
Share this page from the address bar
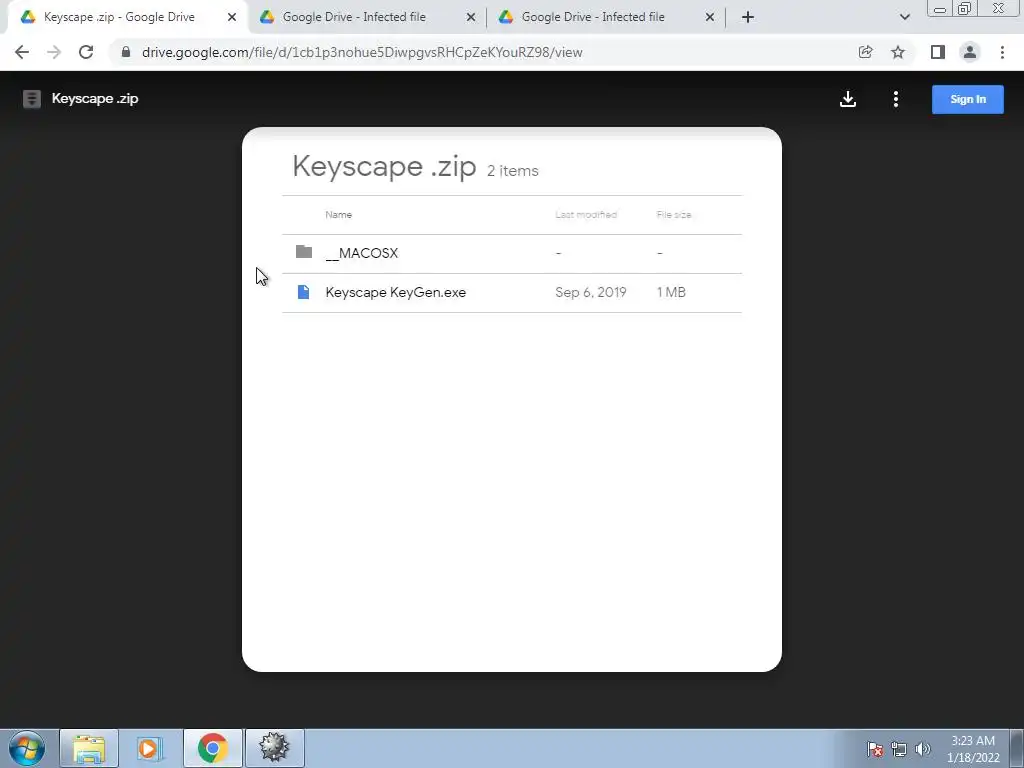tap(865, 52)
